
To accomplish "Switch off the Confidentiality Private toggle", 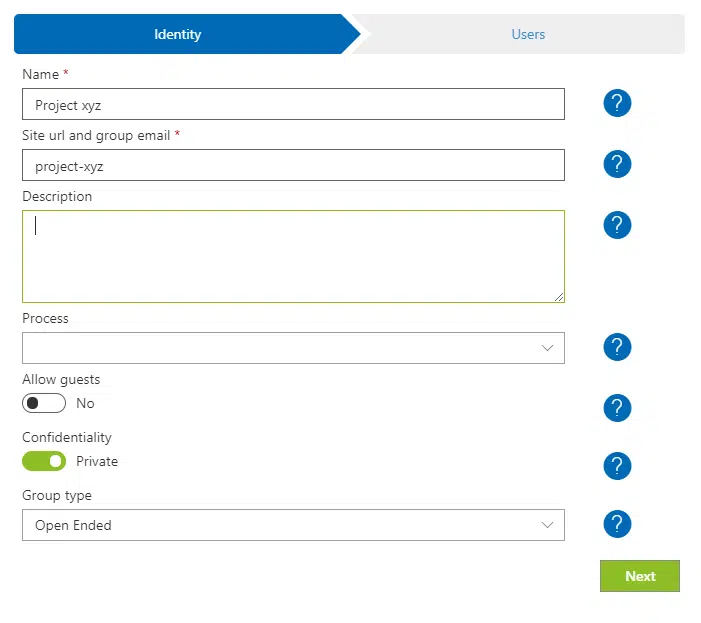I will point(44,461).
